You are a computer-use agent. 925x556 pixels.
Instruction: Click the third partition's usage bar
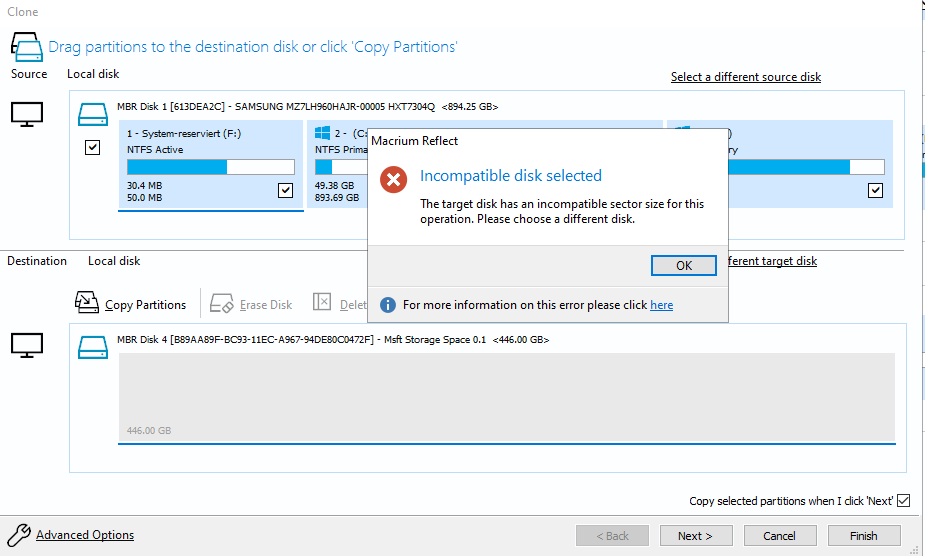(806, 167)
